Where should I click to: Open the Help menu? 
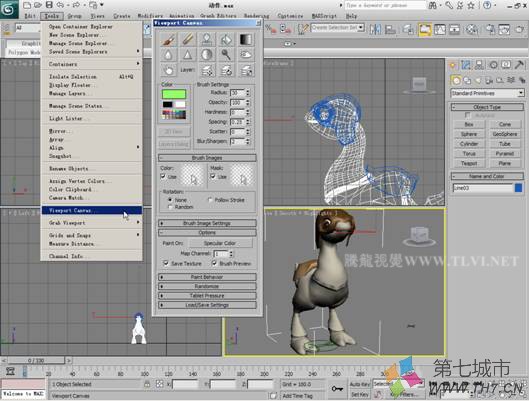pyautogui.click(x=351, y=16)
